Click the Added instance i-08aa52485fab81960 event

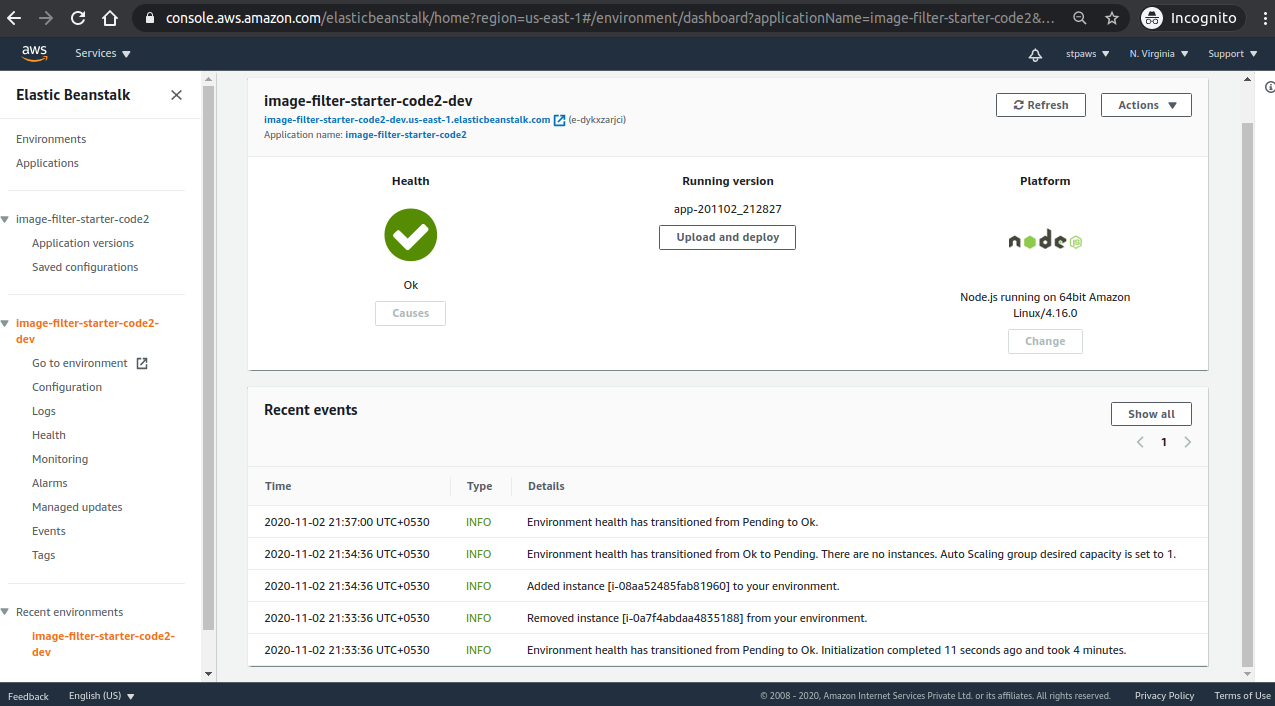tap(683, 586)
